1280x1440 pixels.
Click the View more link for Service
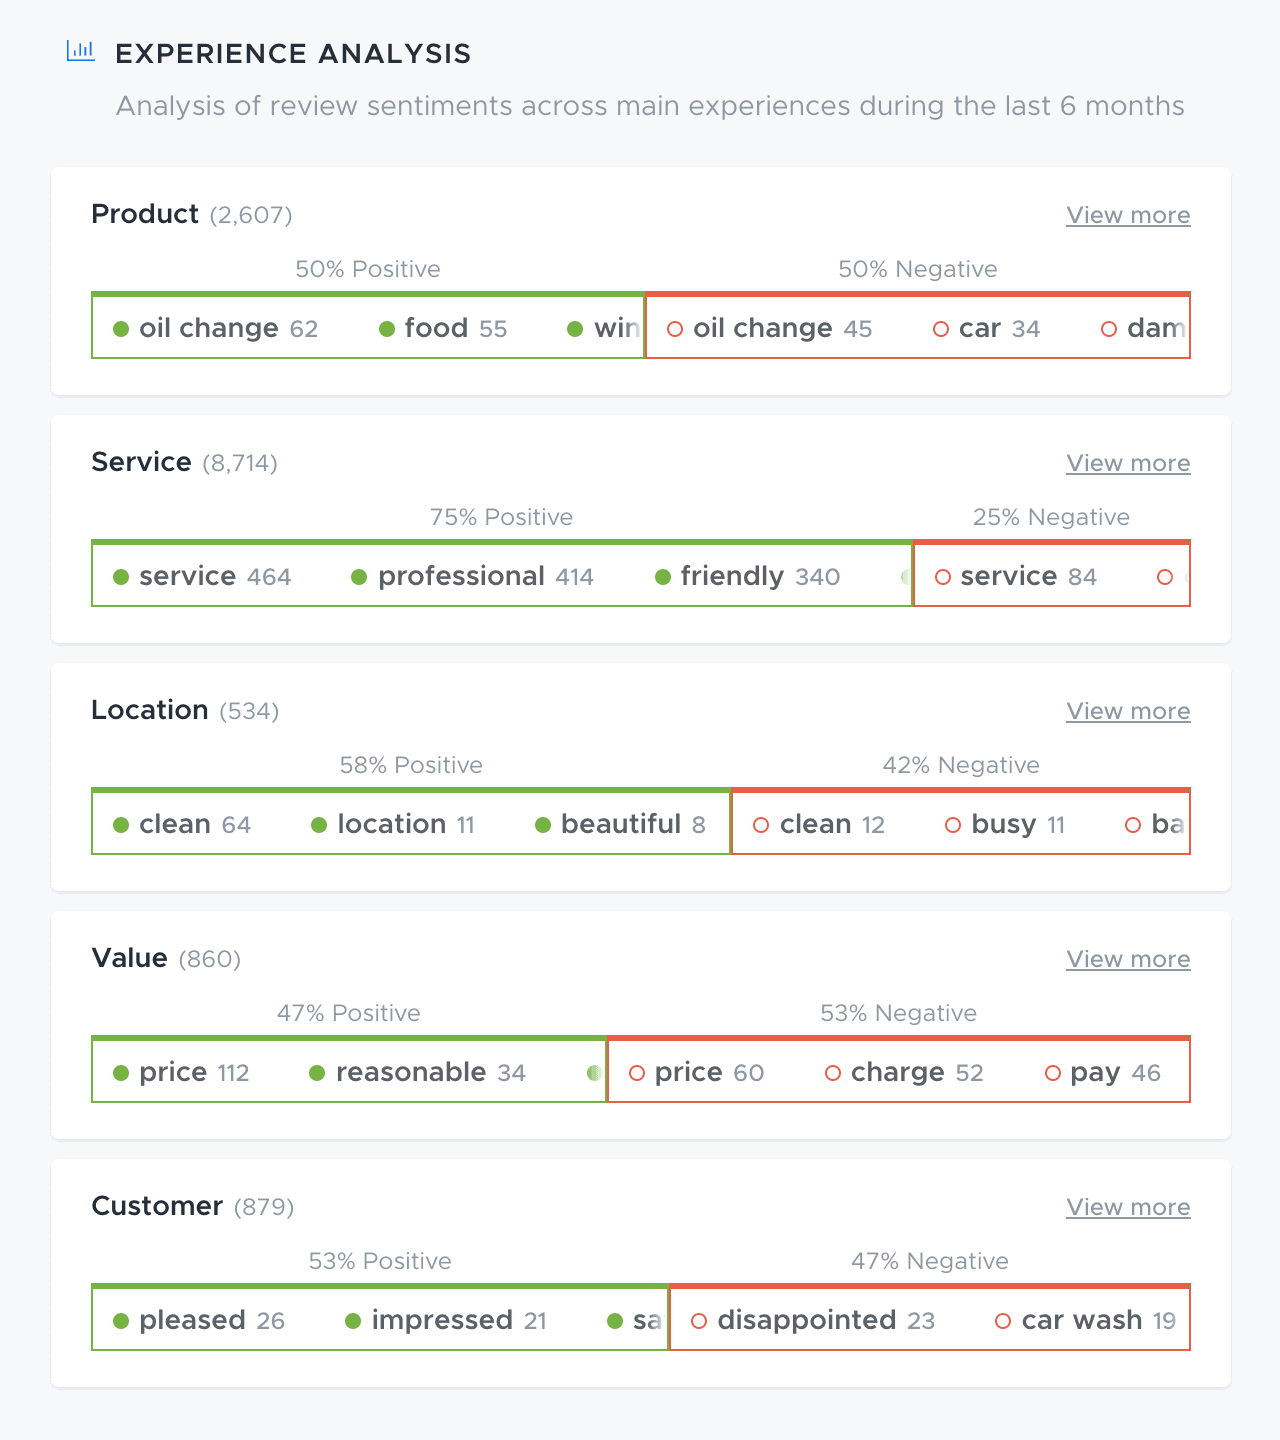coord(1128,463)
